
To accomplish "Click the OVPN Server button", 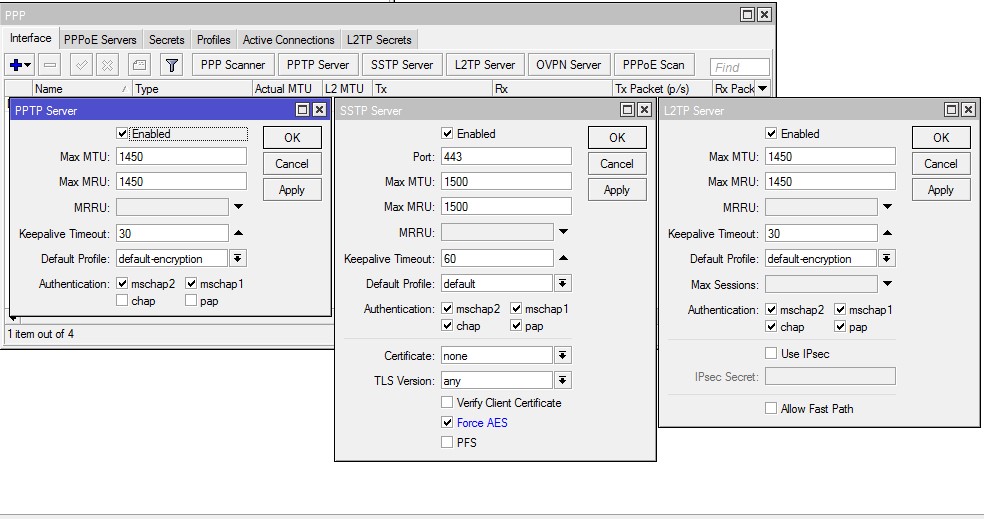I will coord(569,65).
